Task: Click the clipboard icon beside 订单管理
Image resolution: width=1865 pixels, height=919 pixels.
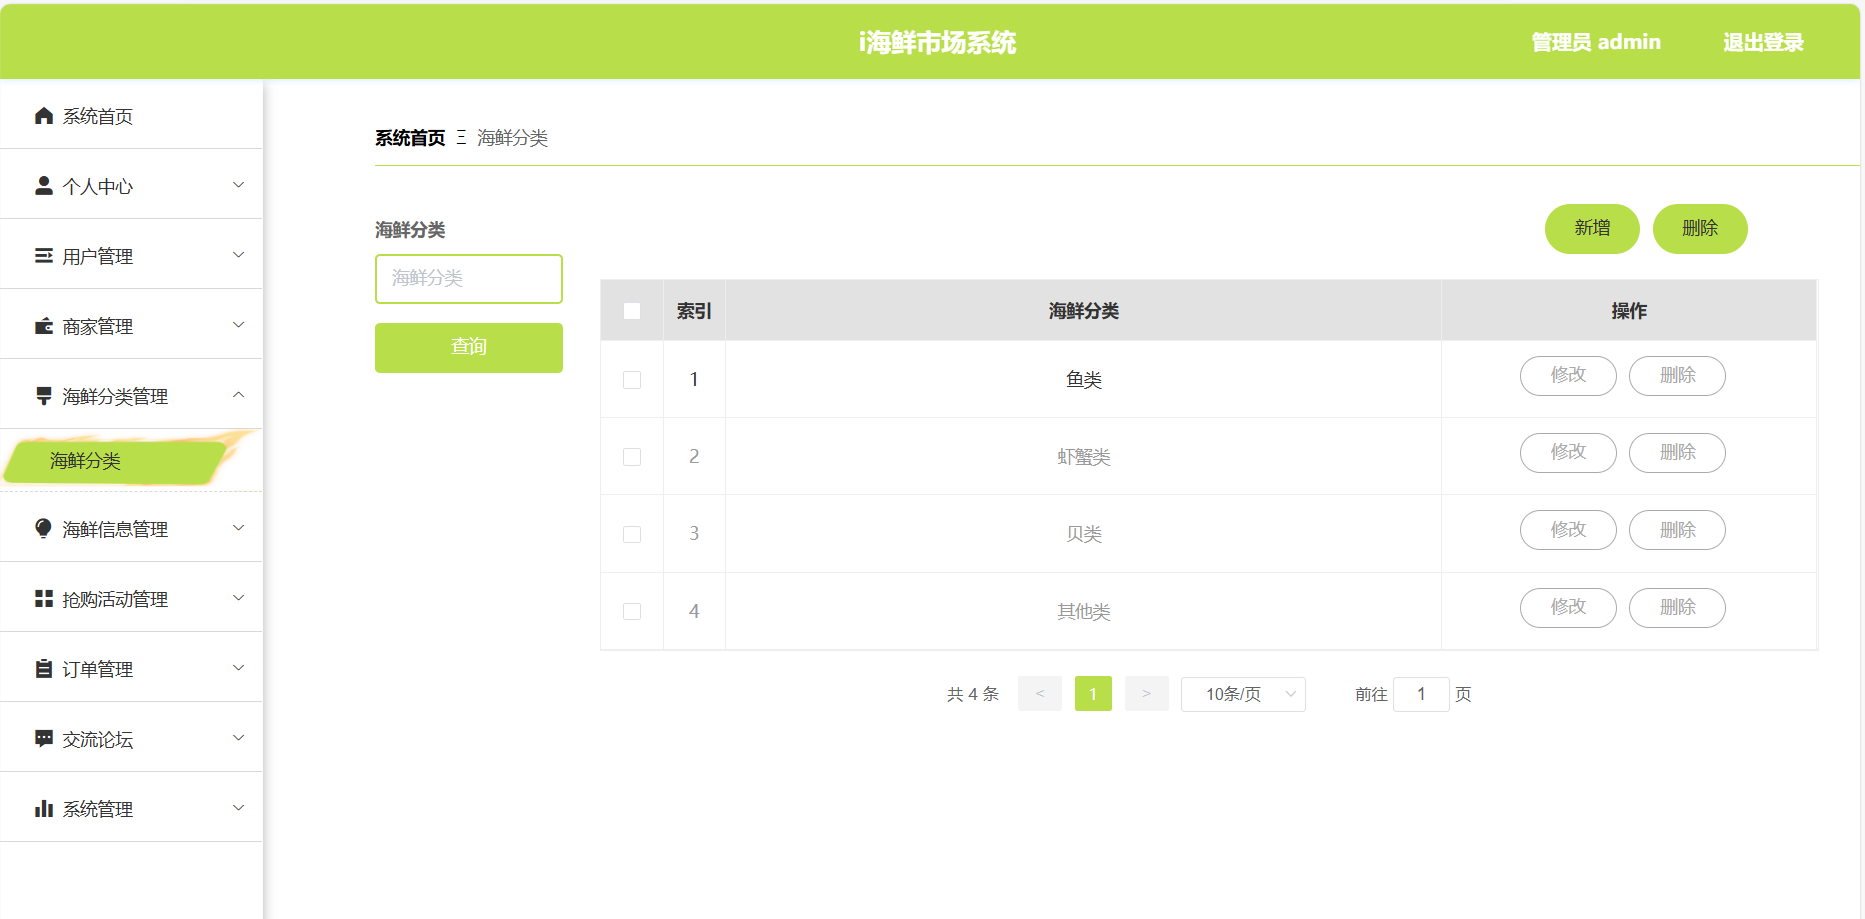Action: (43, 668)
